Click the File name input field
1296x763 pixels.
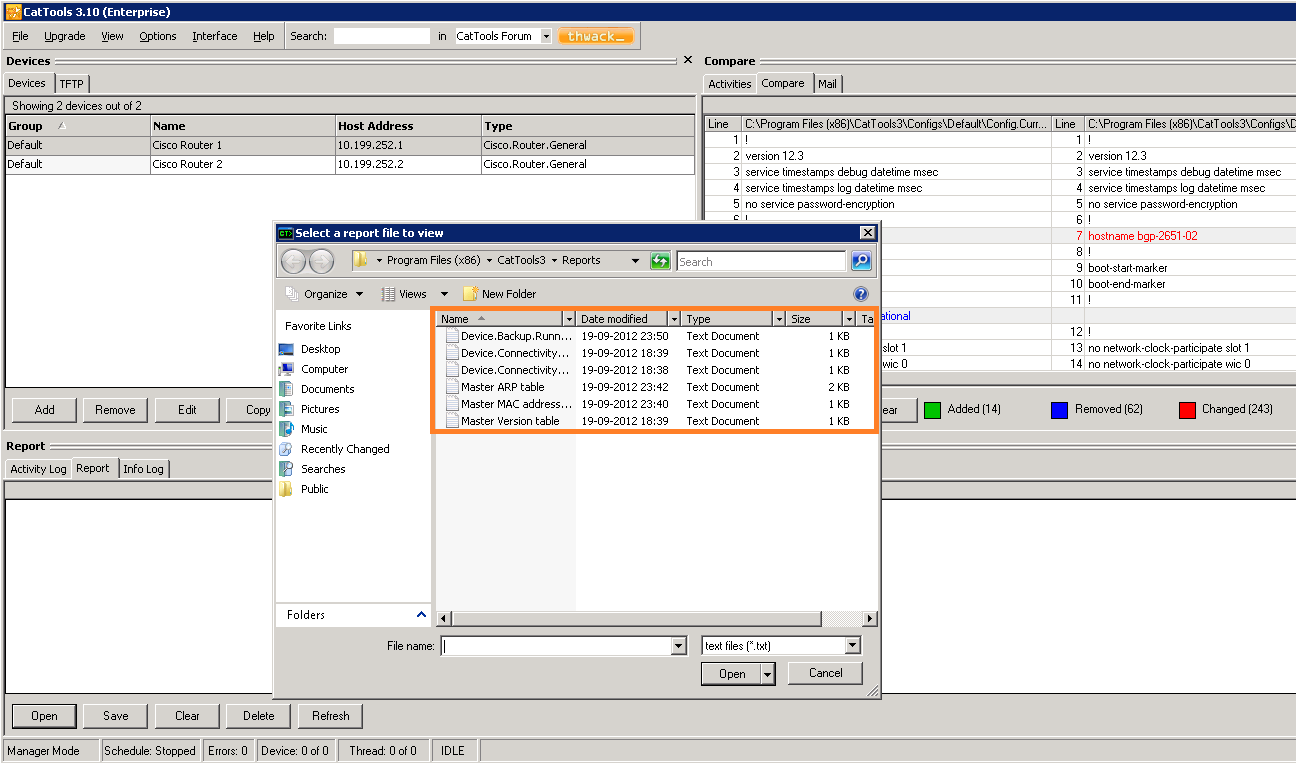click(x=556, y=646)
